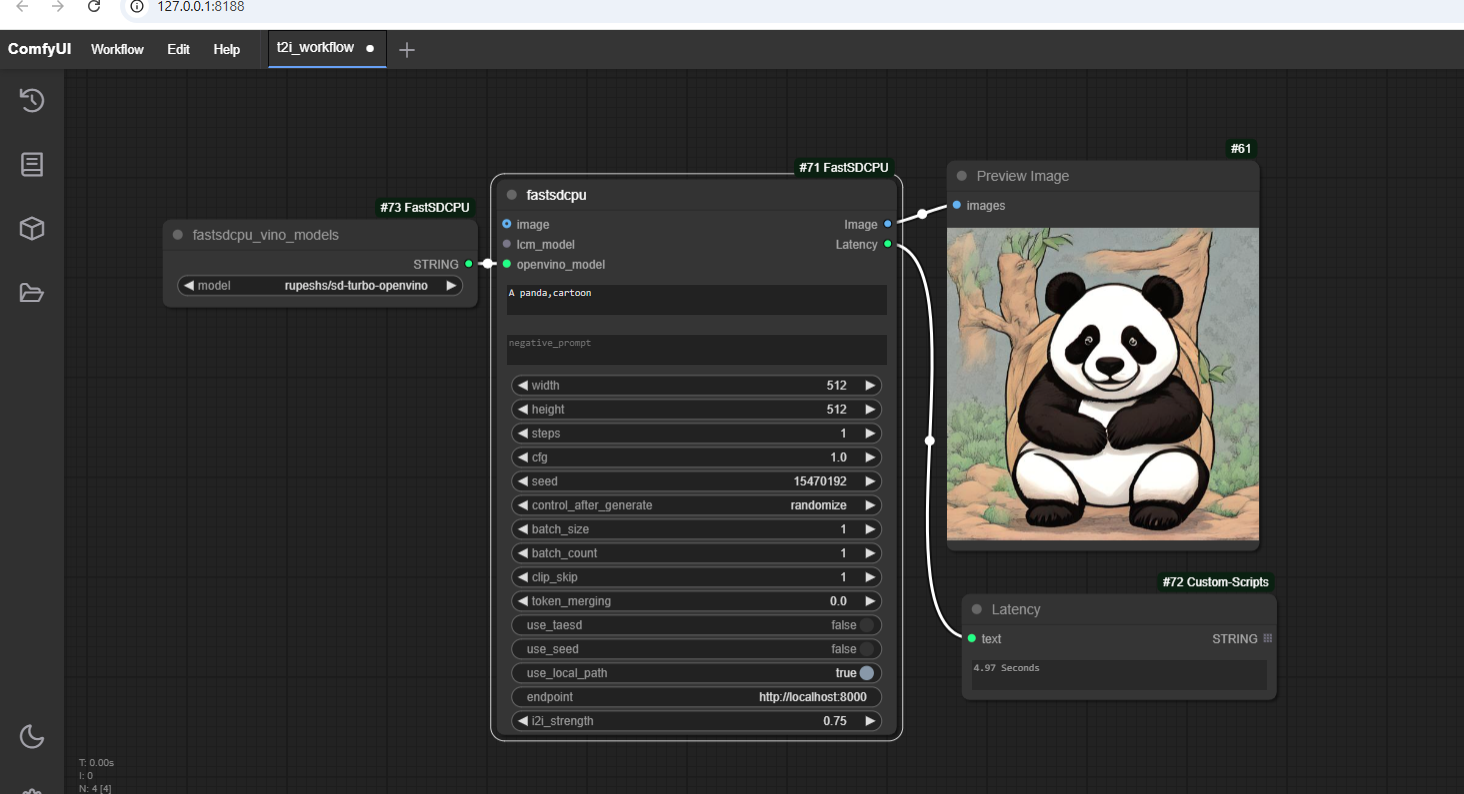Click the ComfyUI logo text
The image size is (1464, 794).
(39, 49)
